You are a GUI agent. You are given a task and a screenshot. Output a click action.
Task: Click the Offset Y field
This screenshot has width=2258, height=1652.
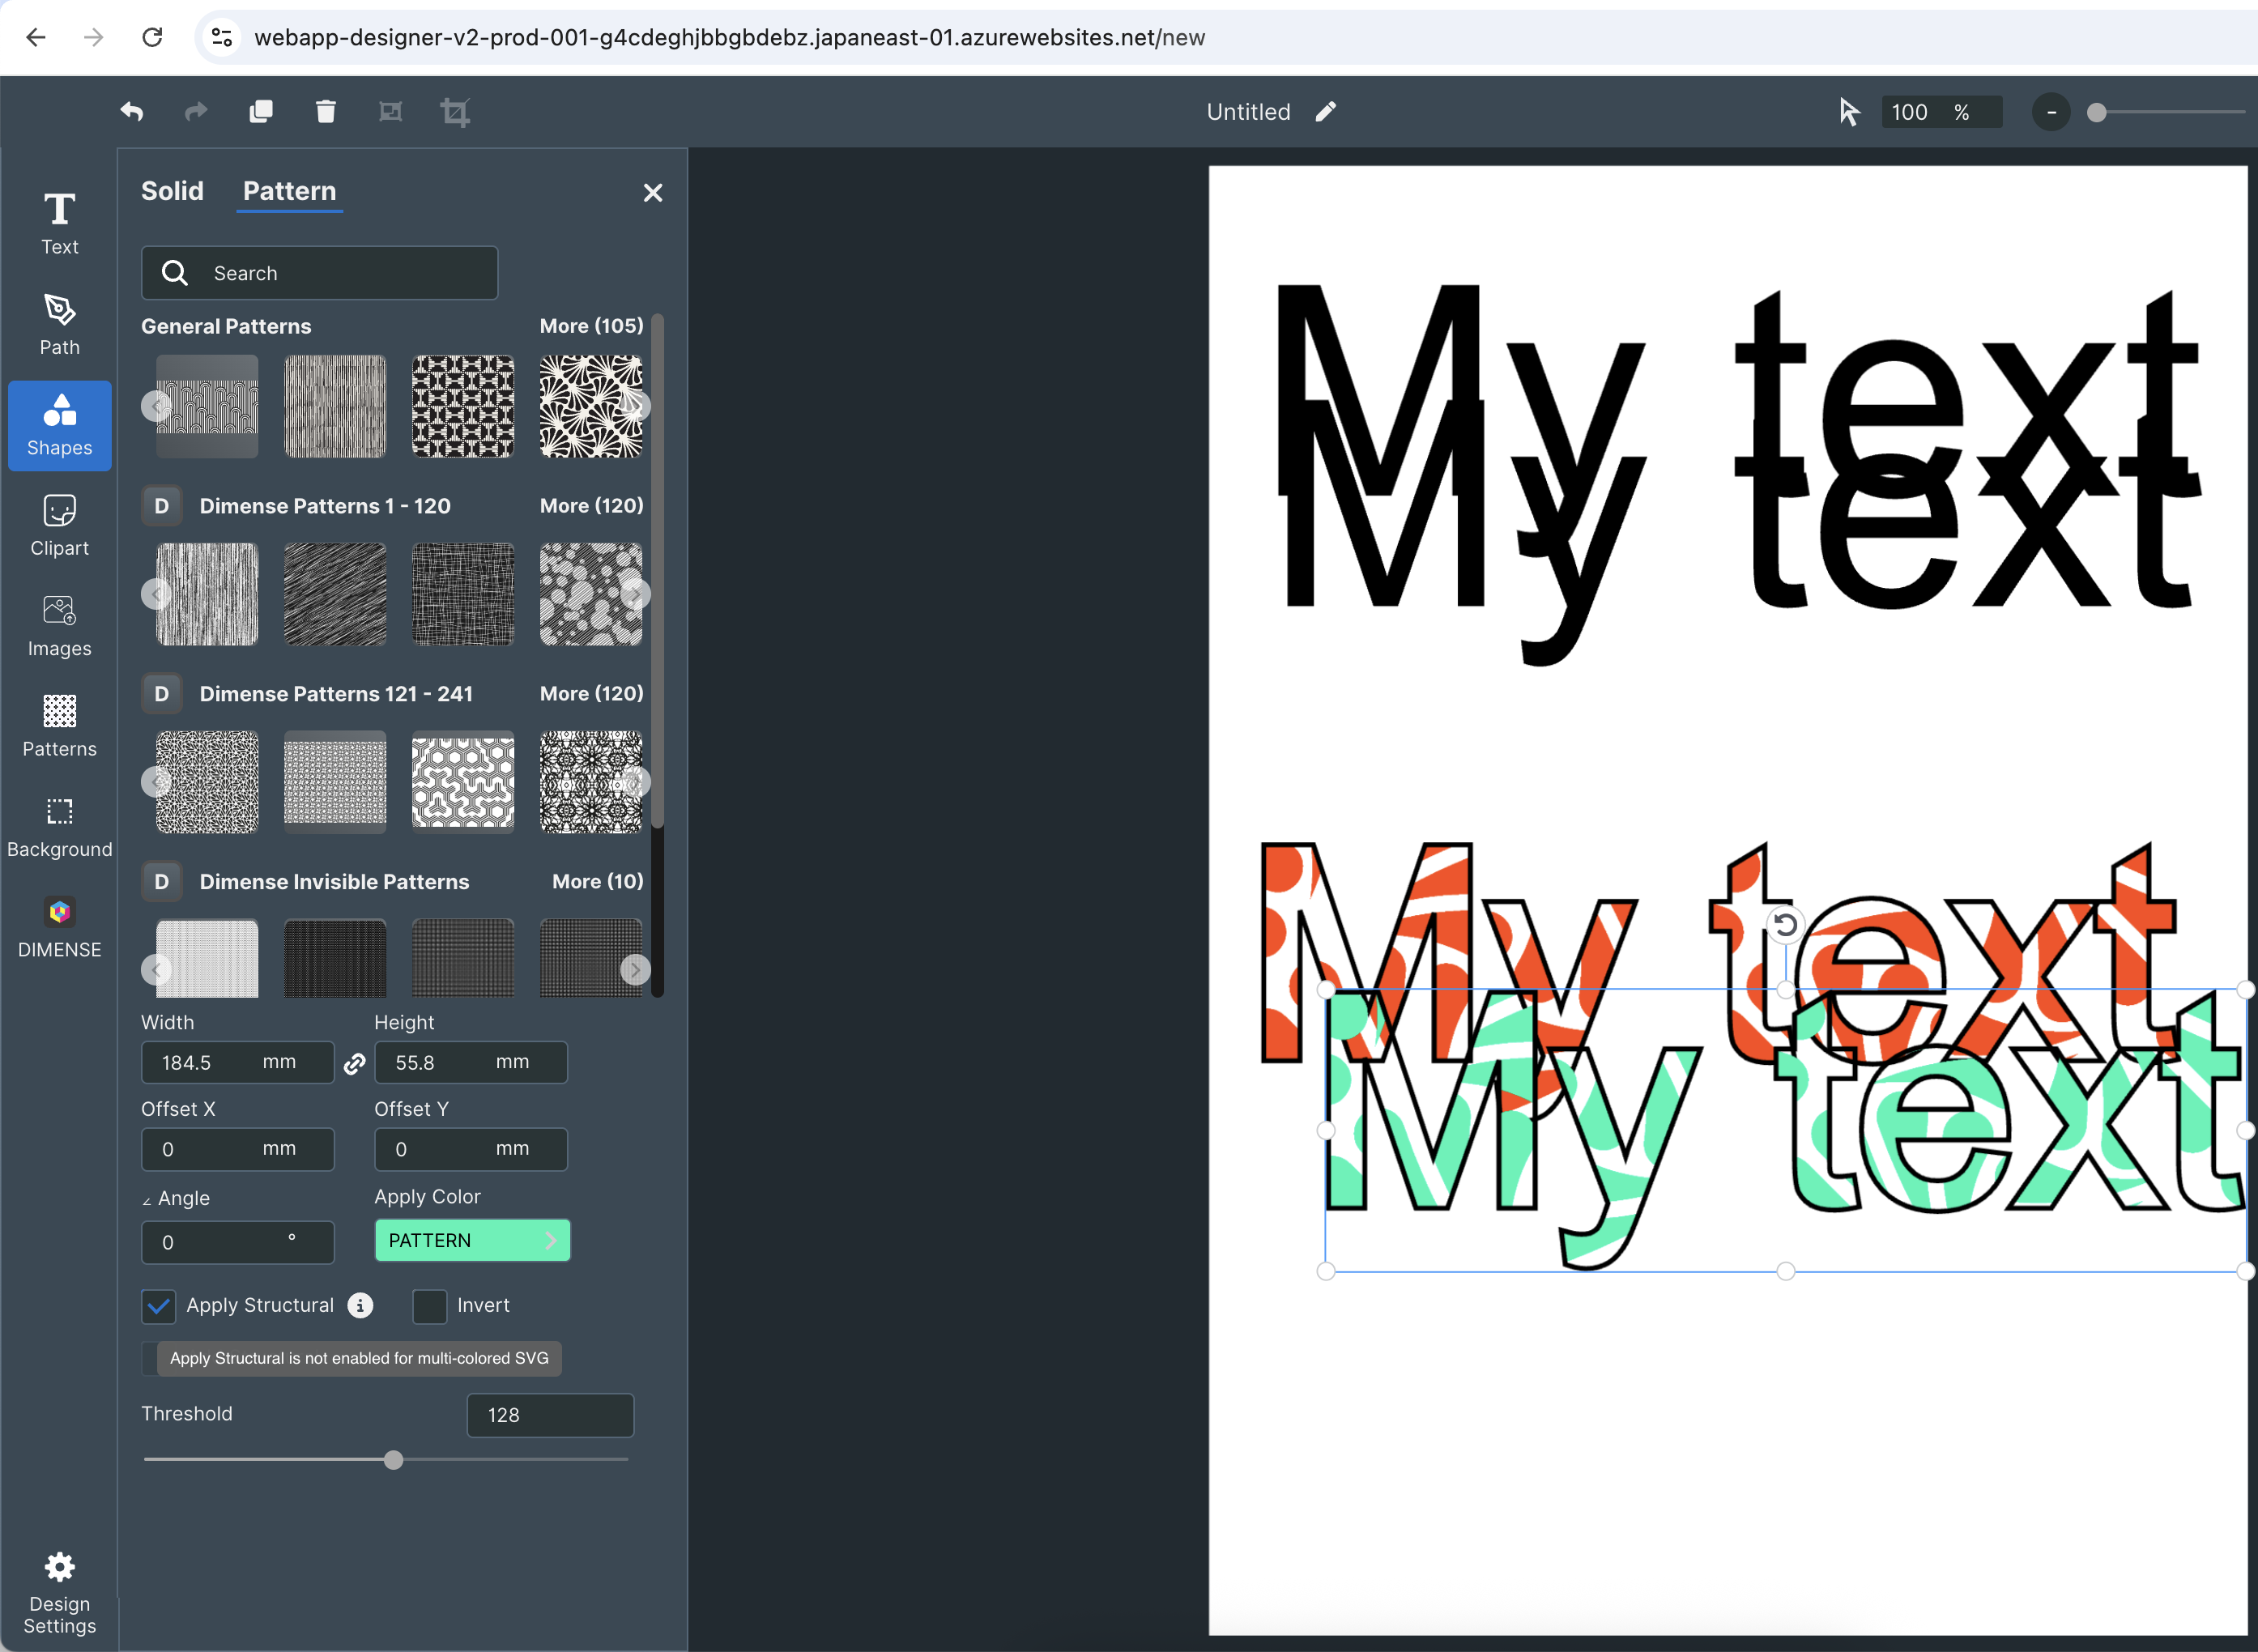(x=470, y=1149)
